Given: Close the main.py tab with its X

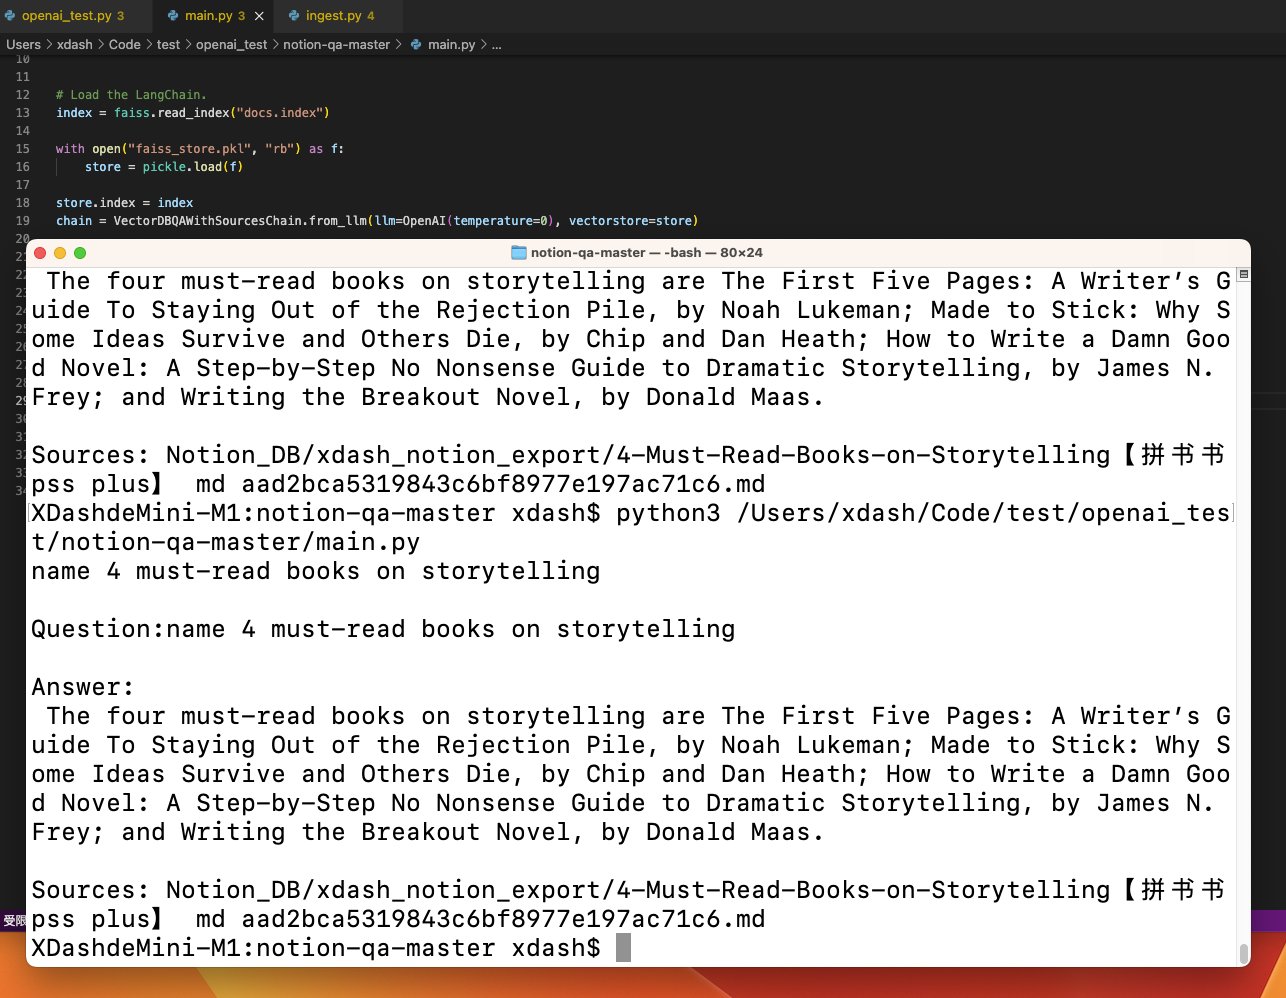Looking at the screenshot, I should coord(260,16).
